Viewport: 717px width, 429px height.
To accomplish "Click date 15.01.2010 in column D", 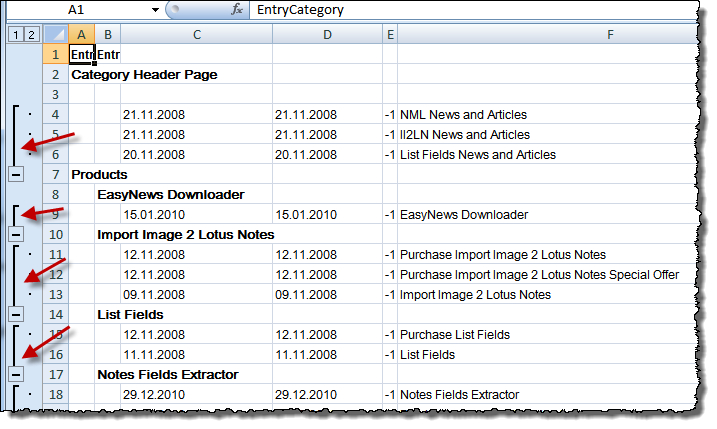I will (306, 214).
